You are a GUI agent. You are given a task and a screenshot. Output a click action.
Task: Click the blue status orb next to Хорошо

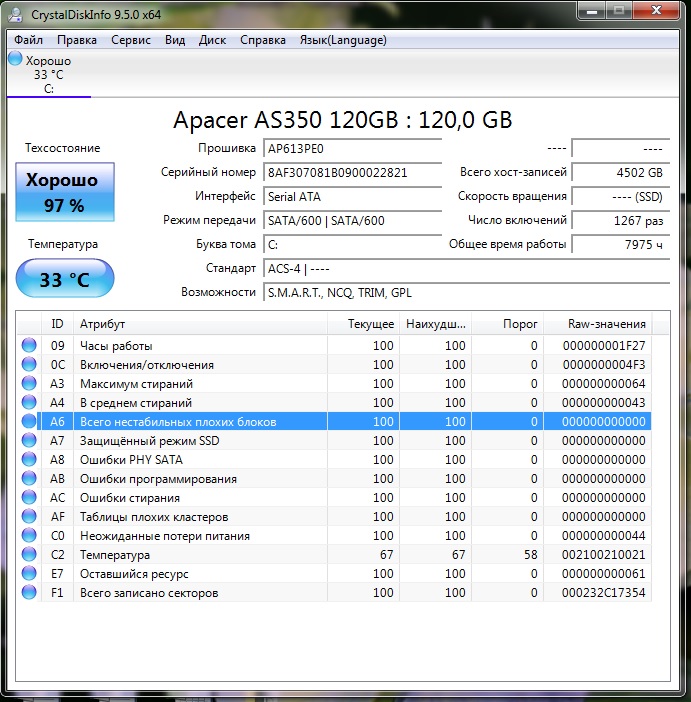(15, 59)
